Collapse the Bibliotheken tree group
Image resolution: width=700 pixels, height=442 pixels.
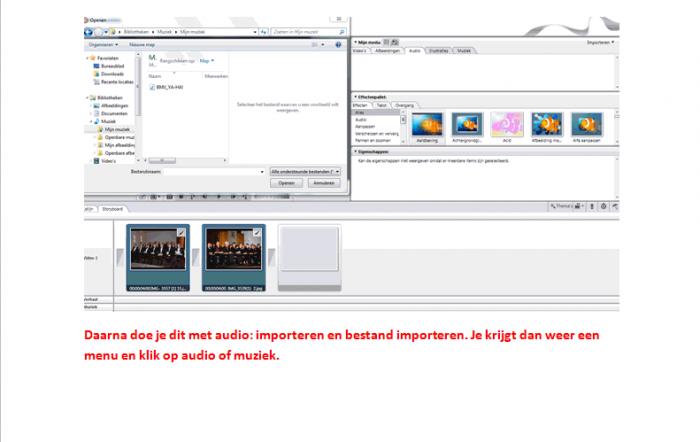(x=87, y=98)
